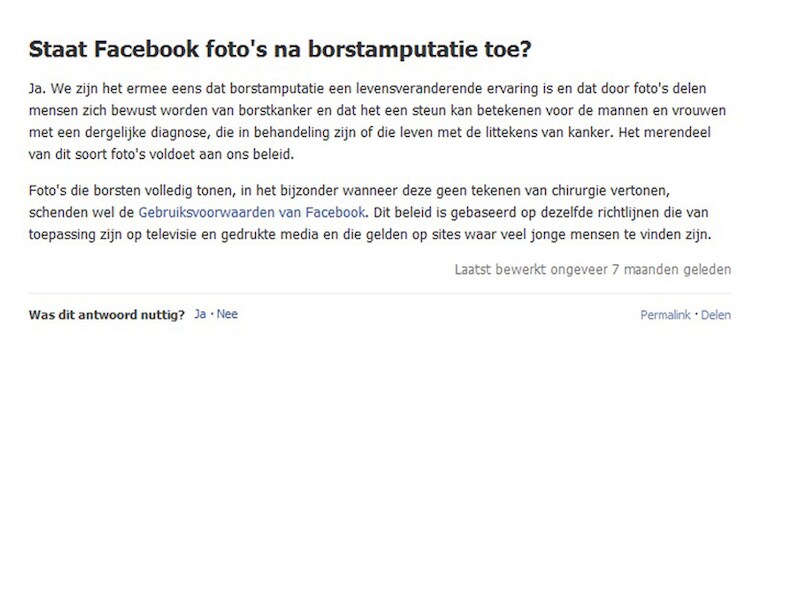Click the word 'diagnose' in the first paragraph
The height and width of the screenshot is (600, 800).
(x=179, y=133)
